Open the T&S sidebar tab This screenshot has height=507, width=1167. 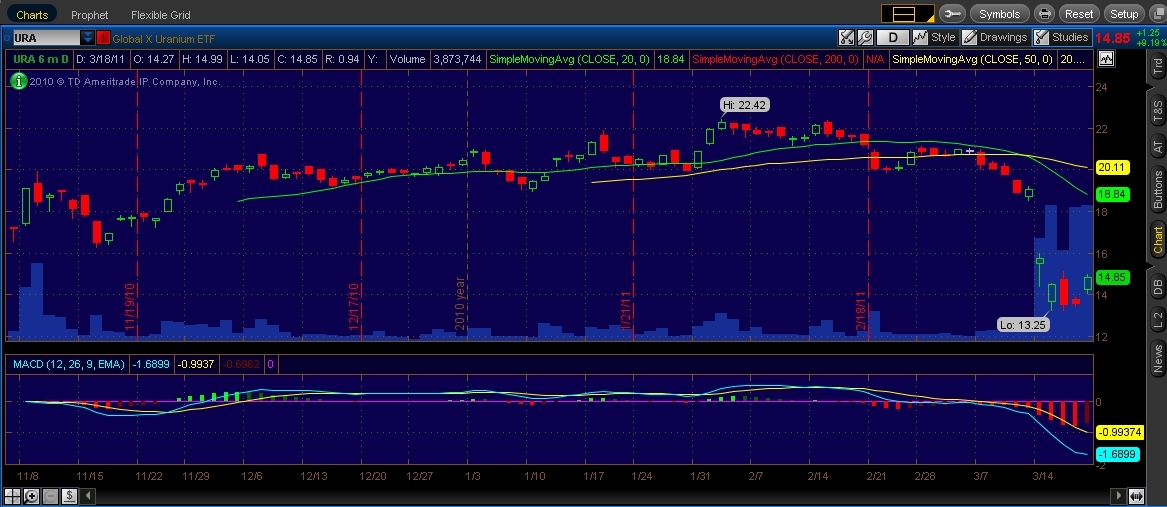pos(1157,110)
